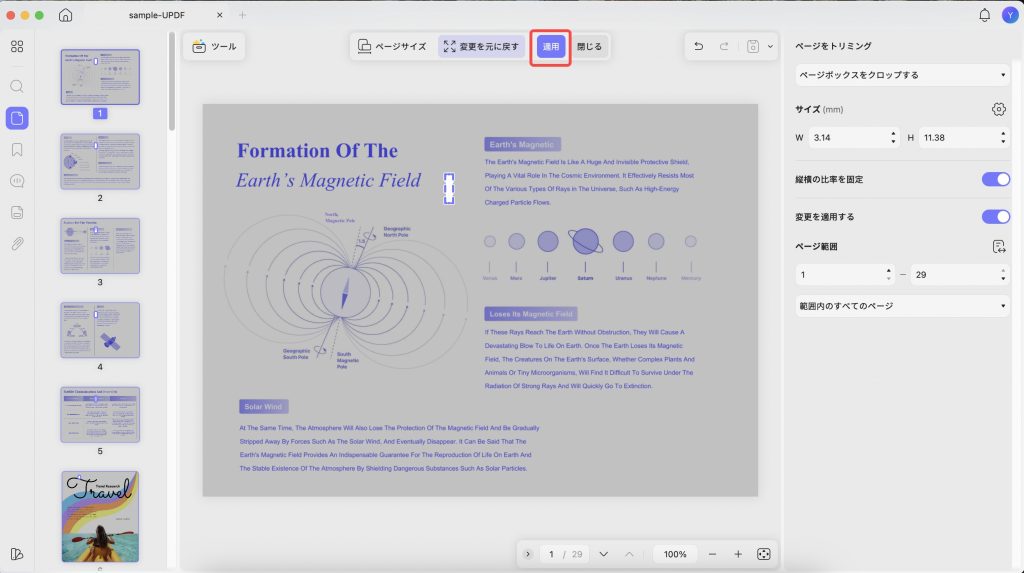
Task: Open the attachment paperclip icon
Action: coord(17,244)
